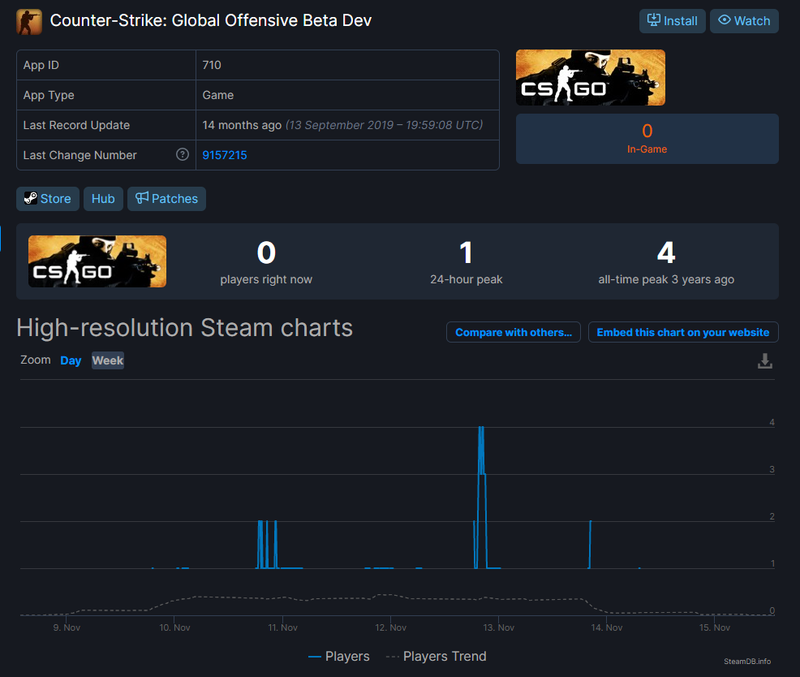The height and width of the screenshot is (677, 800).
Task: Click the App Type value Game
Action: [218, 95]
